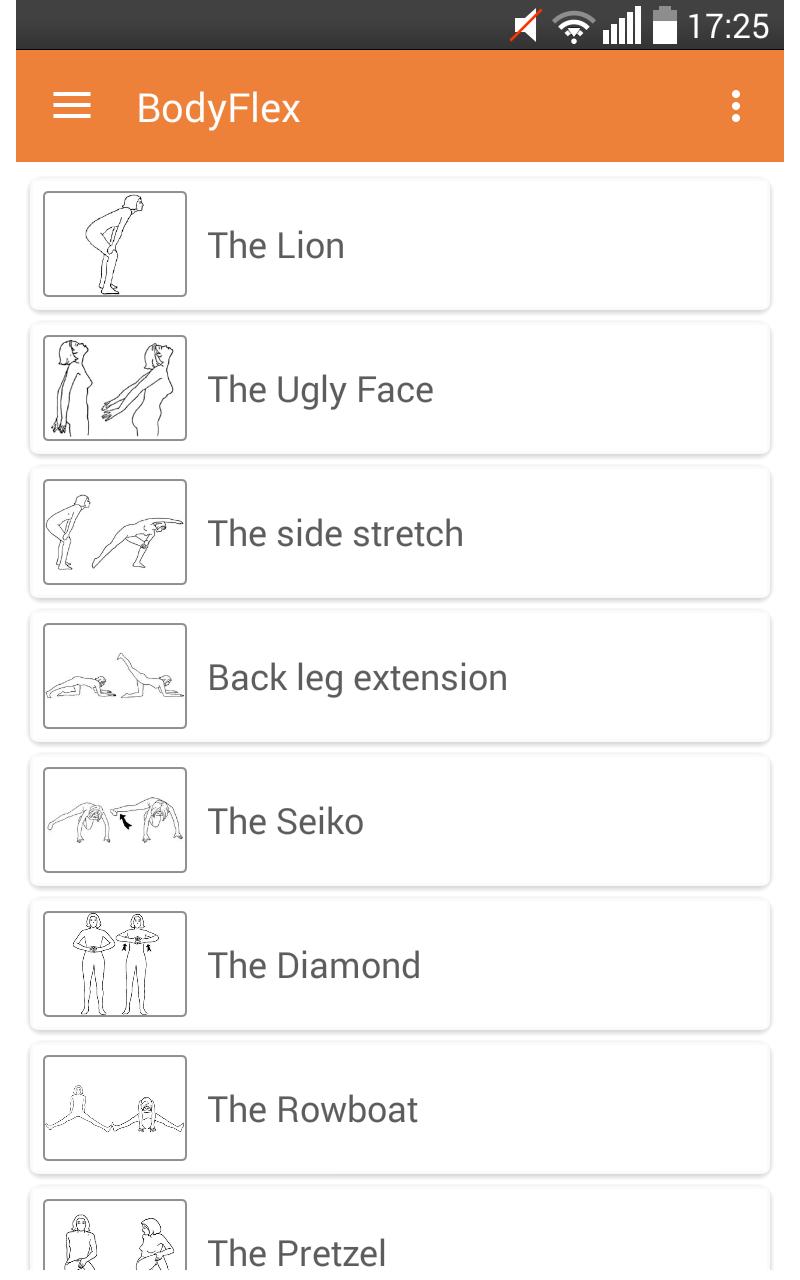
Task: Tap The Ugly Face pose illustration
Action: point(115,388)
